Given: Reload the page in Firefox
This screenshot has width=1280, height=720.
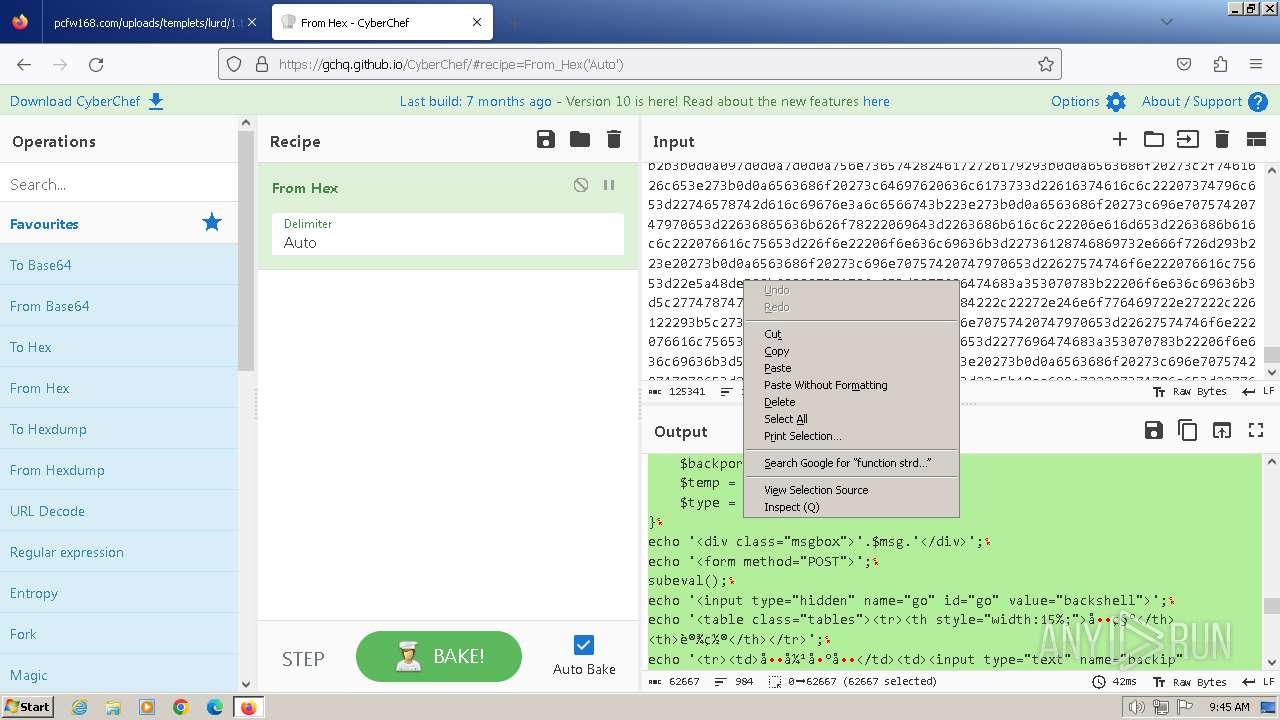Looking at the screenshot, I should pos(96,64).
